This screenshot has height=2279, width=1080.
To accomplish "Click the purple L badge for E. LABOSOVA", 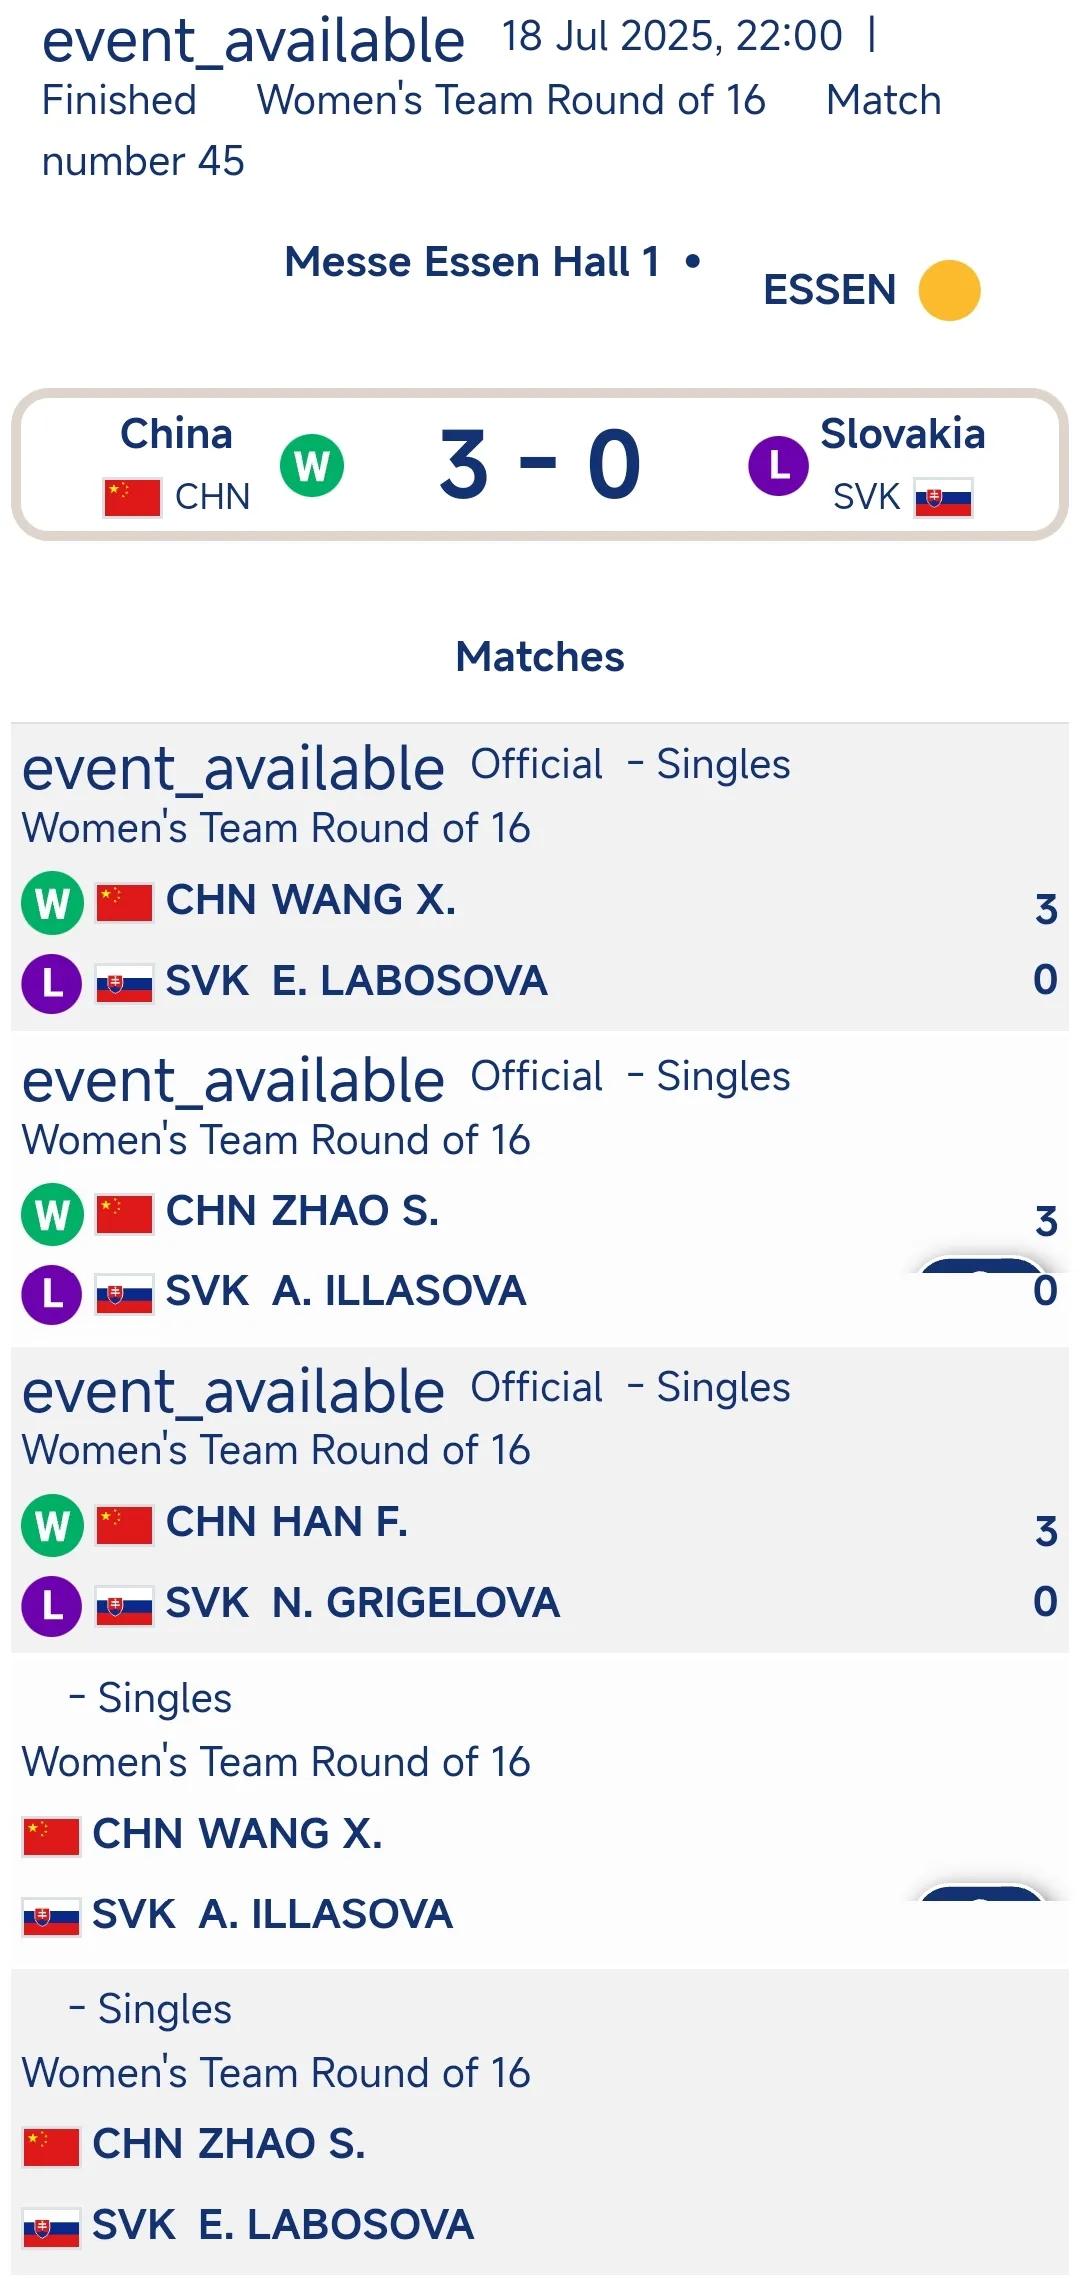I will point(52,983).
